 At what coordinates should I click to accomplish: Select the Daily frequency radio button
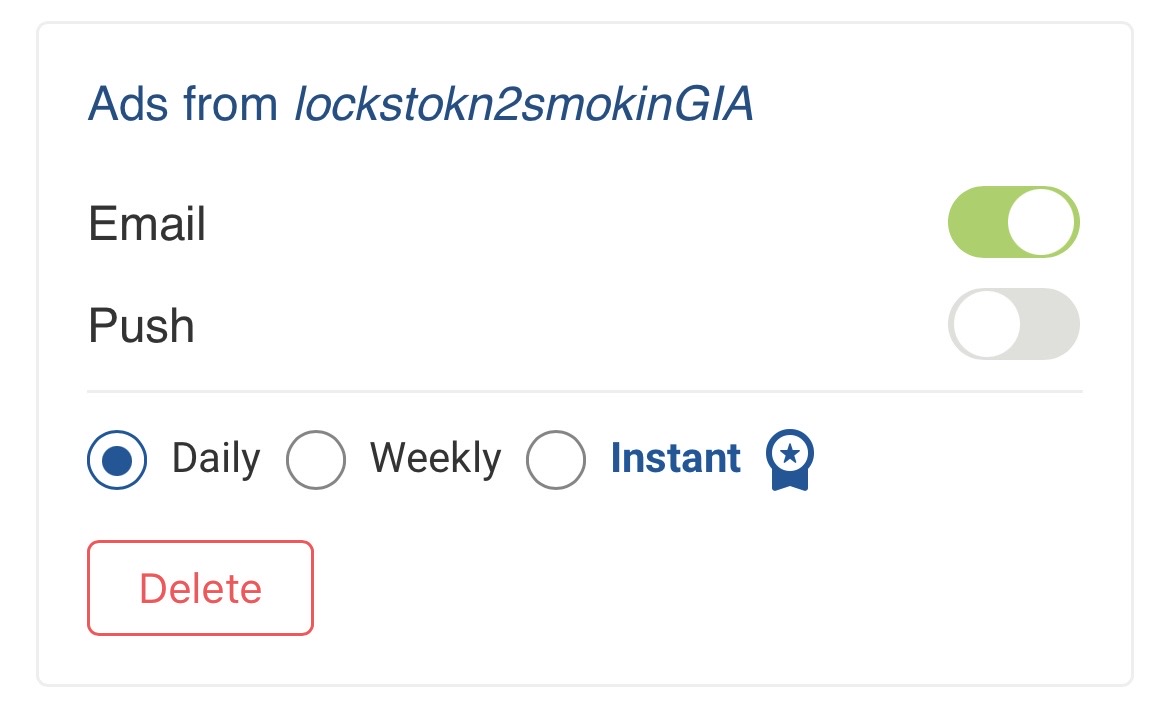(118, 460)
